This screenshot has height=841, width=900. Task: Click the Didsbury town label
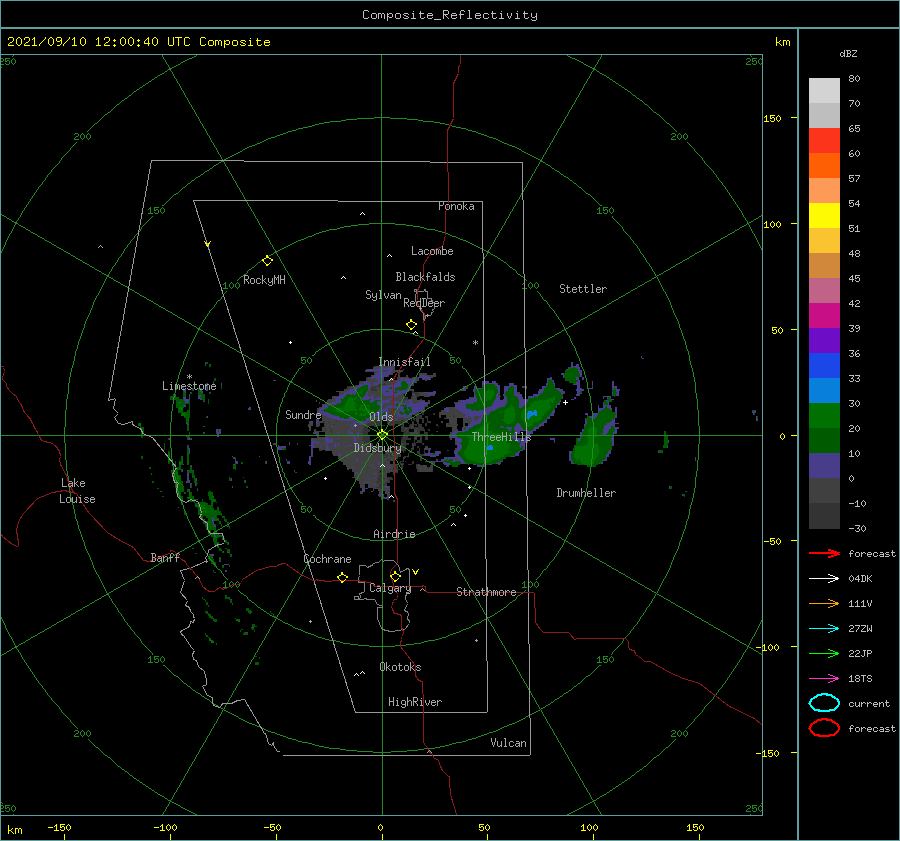tap(377, 448)
